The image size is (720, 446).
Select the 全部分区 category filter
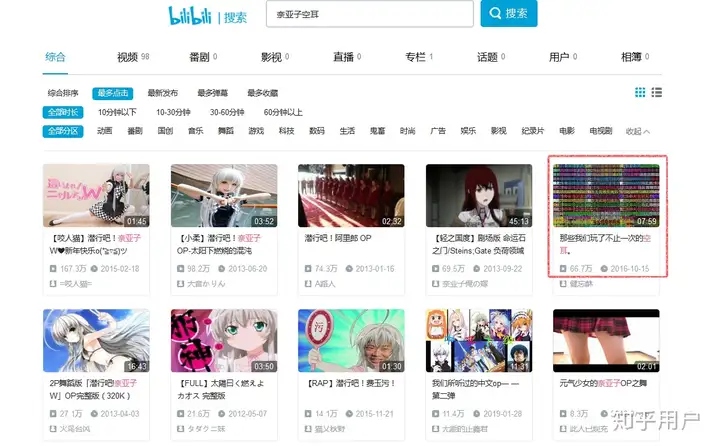click(63, 131)
